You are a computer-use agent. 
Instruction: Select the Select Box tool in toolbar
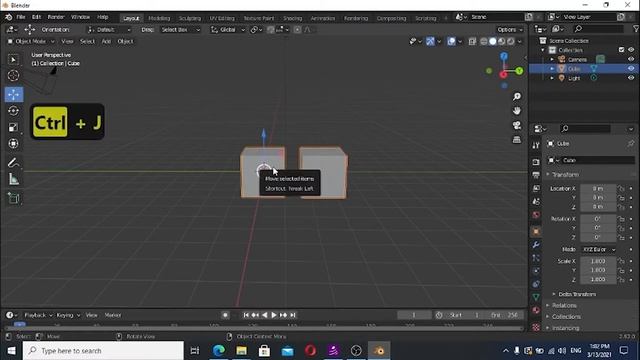13,60
